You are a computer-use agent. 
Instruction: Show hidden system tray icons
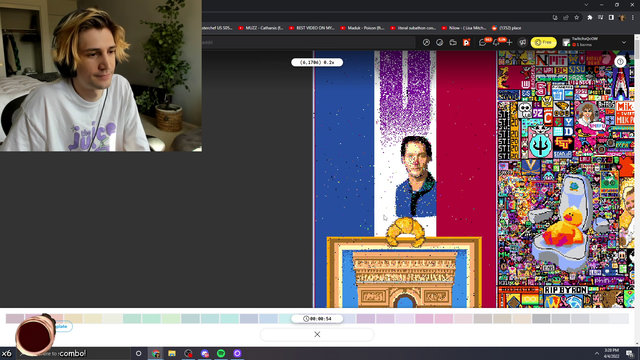[597, 353]
